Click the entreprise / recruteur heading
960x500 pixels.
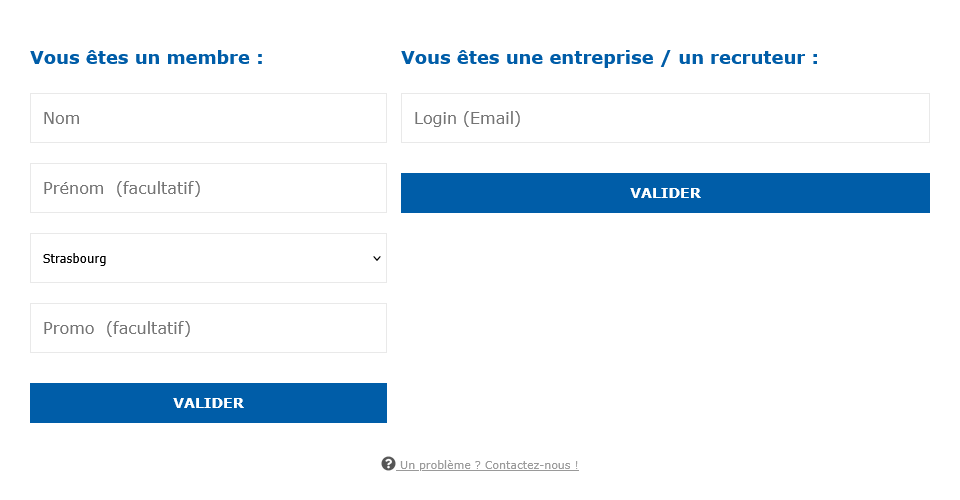(609, 58)
